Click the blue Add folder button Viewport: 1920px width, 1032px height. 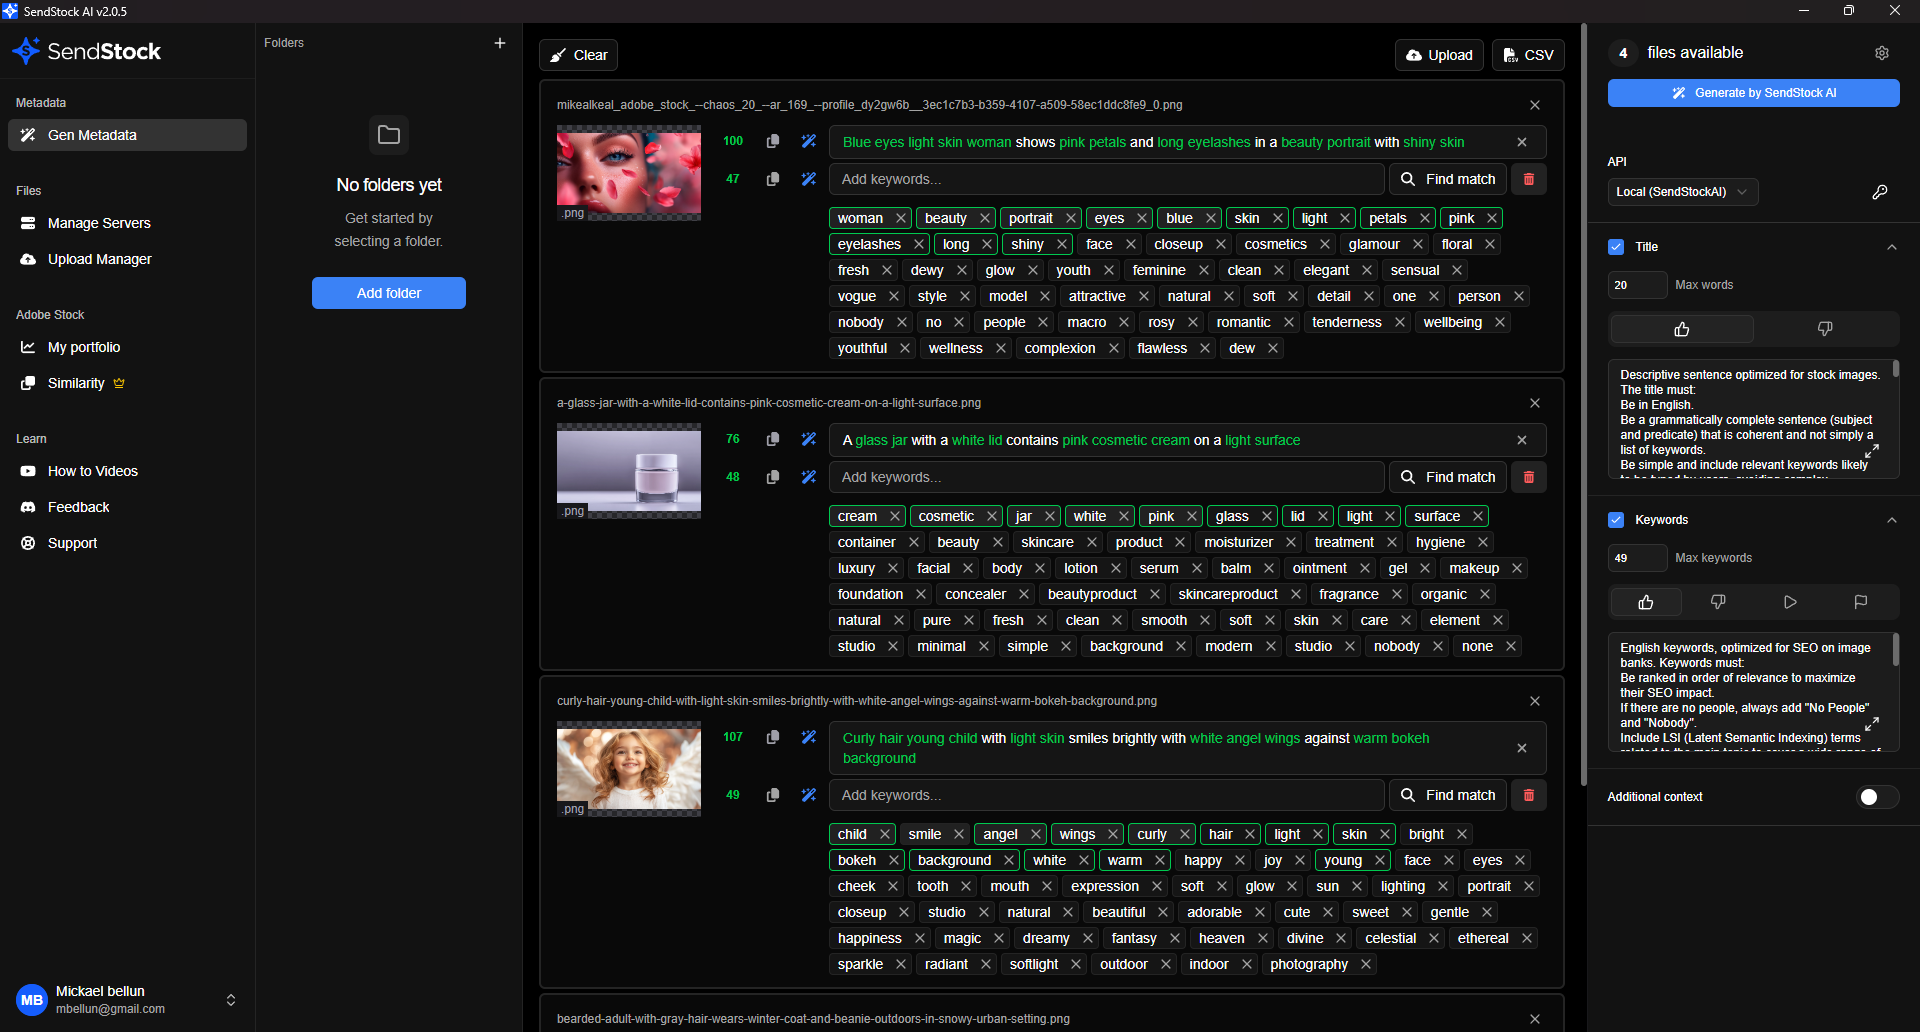388,293
